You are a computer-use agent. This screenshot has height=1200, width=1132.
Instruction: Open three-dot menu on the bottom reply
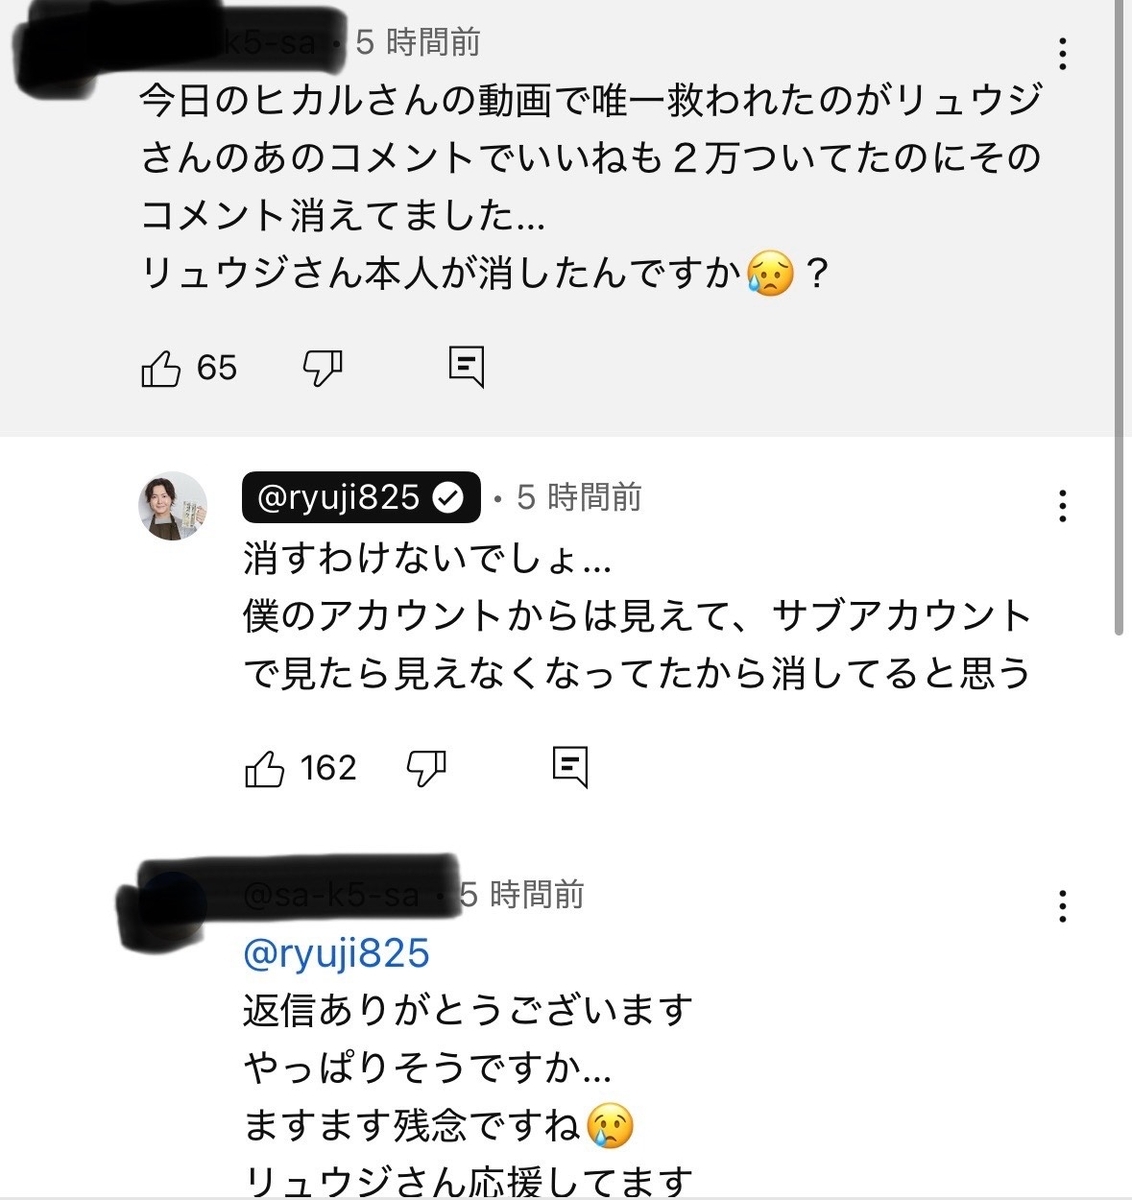click(x=1062, y=906)
